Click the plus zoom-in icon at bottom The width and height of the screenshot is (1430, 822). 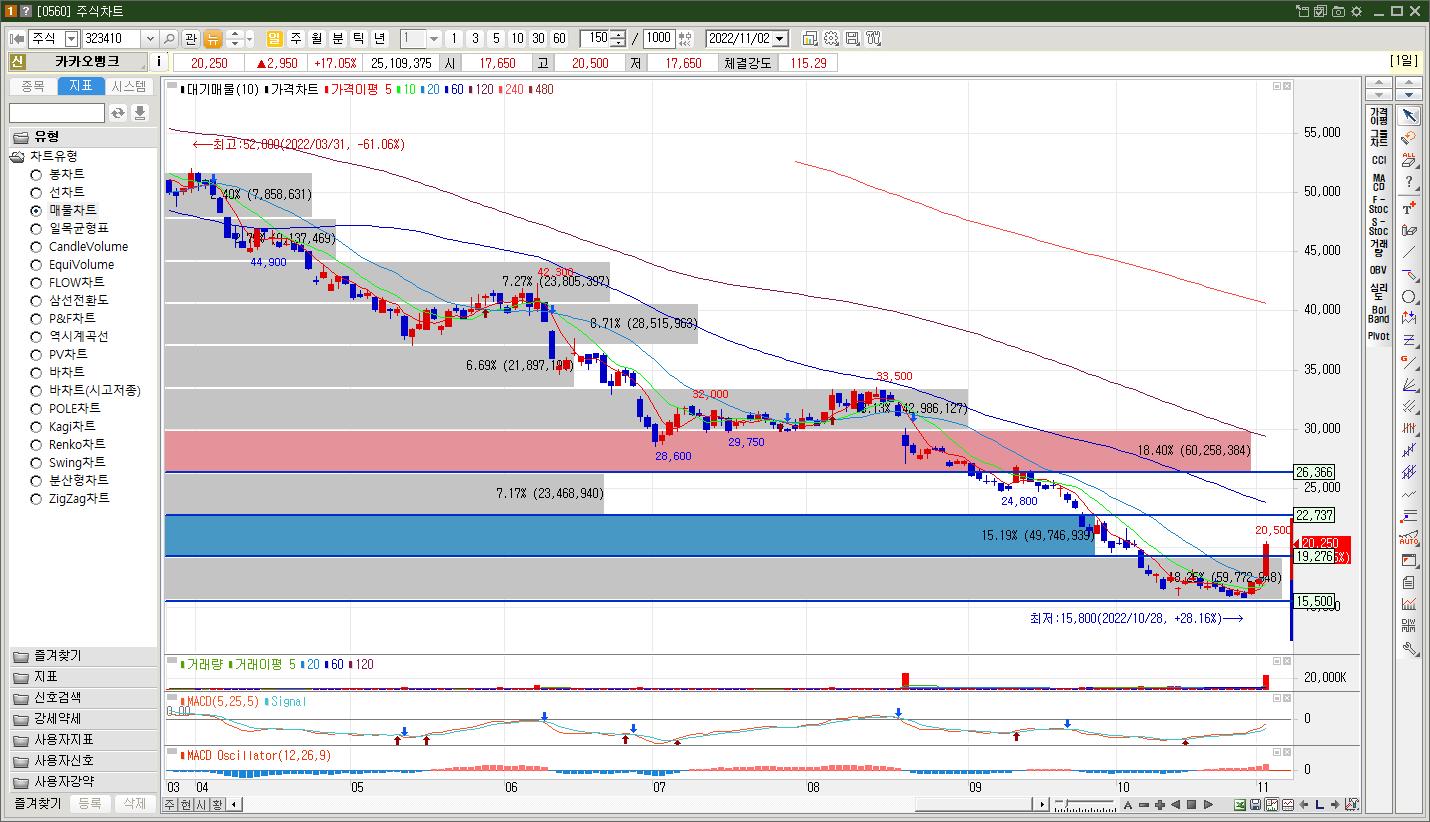[x=1159, y=804]
